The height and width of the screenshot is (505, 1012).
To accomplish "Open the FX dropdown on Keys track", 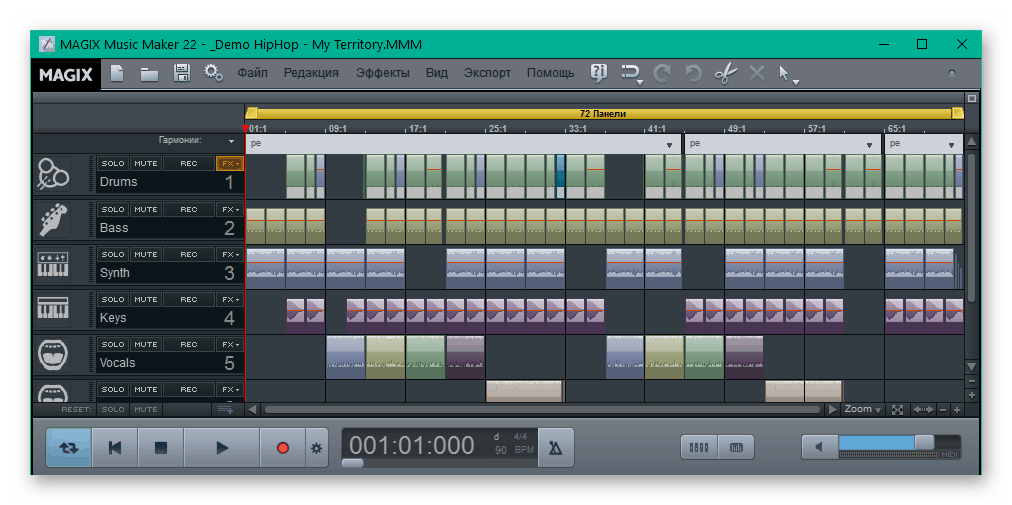I will click(230, 300).
